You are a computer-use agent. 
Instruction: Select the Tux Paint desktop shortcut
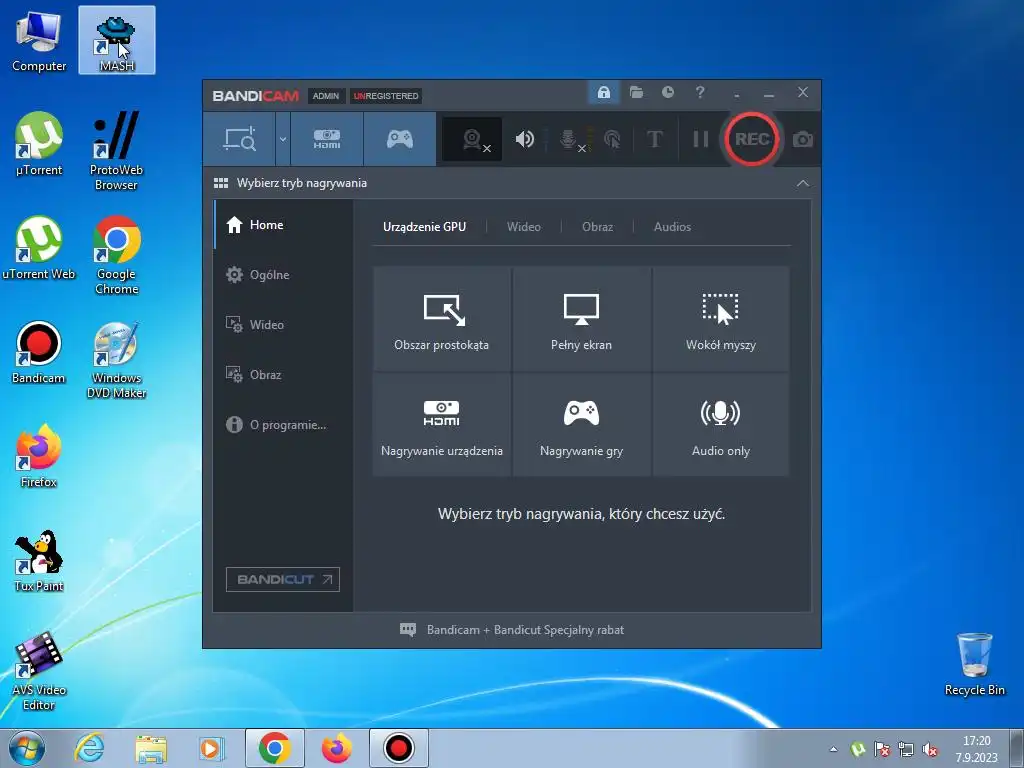(39, 560)
